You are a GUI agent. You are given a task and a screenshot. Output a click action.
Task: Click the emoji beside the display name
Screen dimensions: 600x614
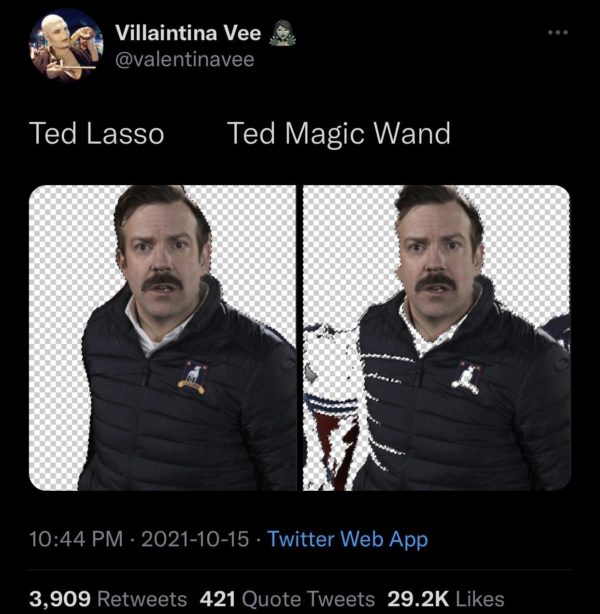[279, 34]
